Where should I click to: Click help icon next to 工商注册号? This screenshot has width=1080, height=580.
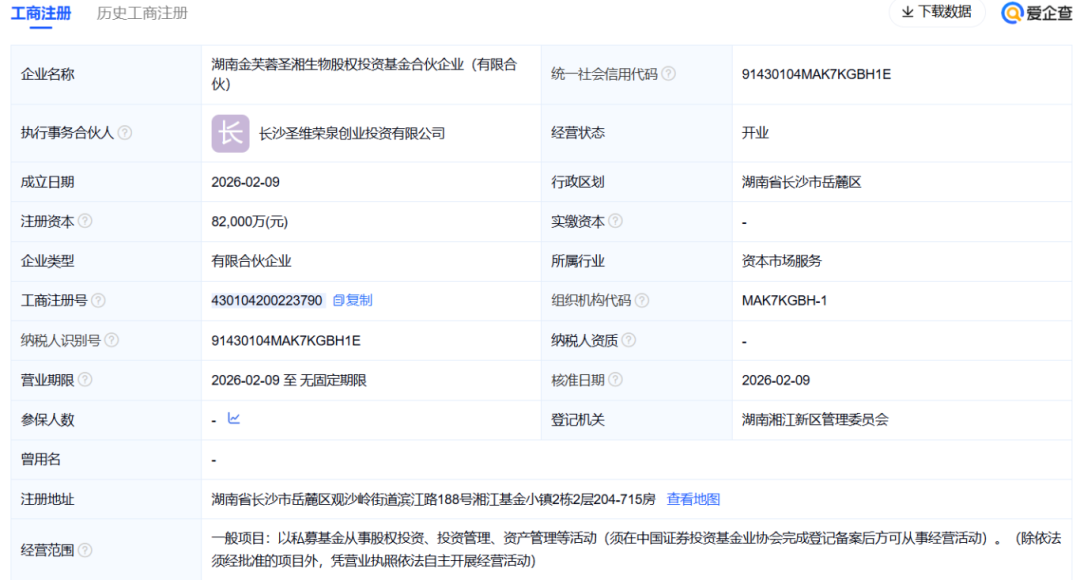click(98, 300)
